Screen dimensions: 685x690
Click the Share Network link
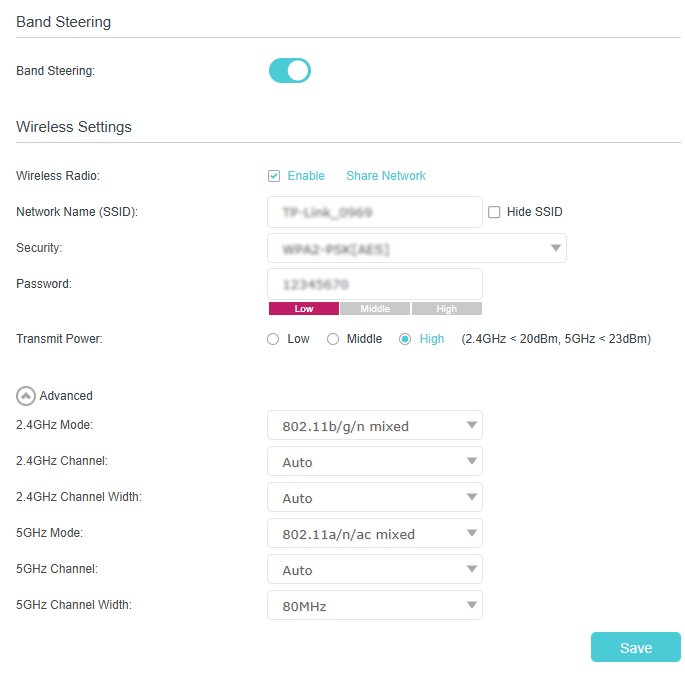[386, 176]
